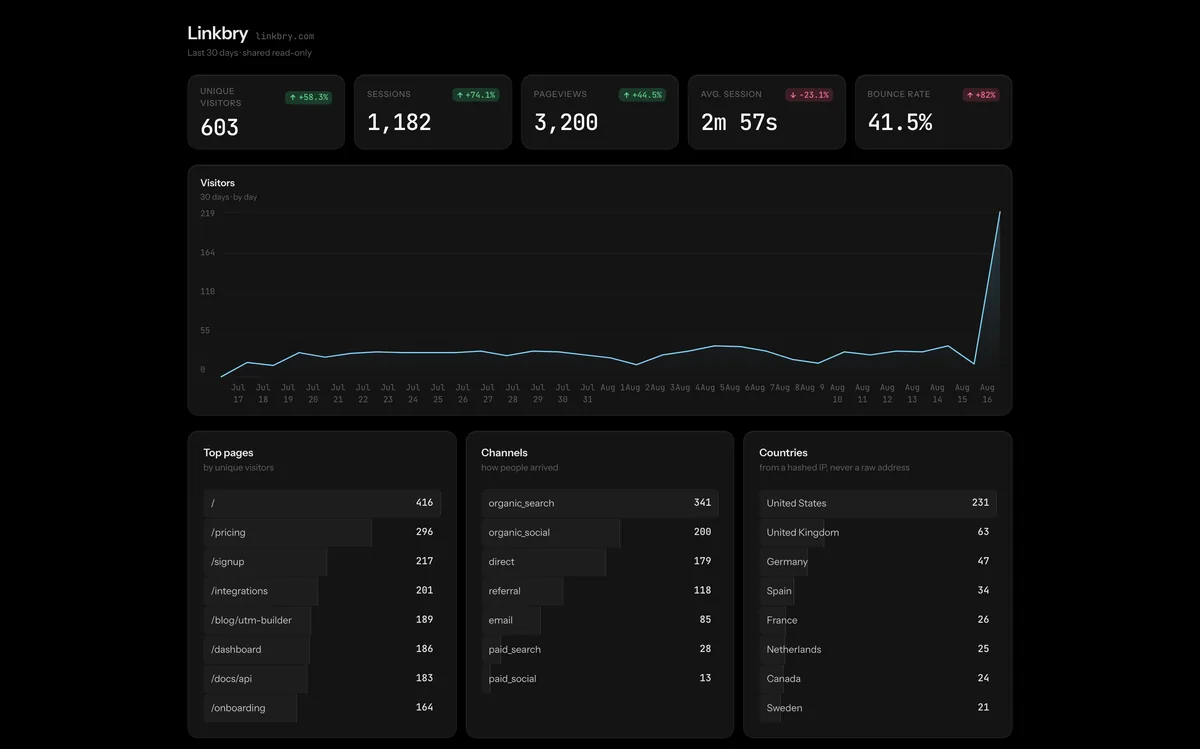Viewport: 1200px width, 749px height.
Task: Select the referral channel row
Action: tap(600, 591)
